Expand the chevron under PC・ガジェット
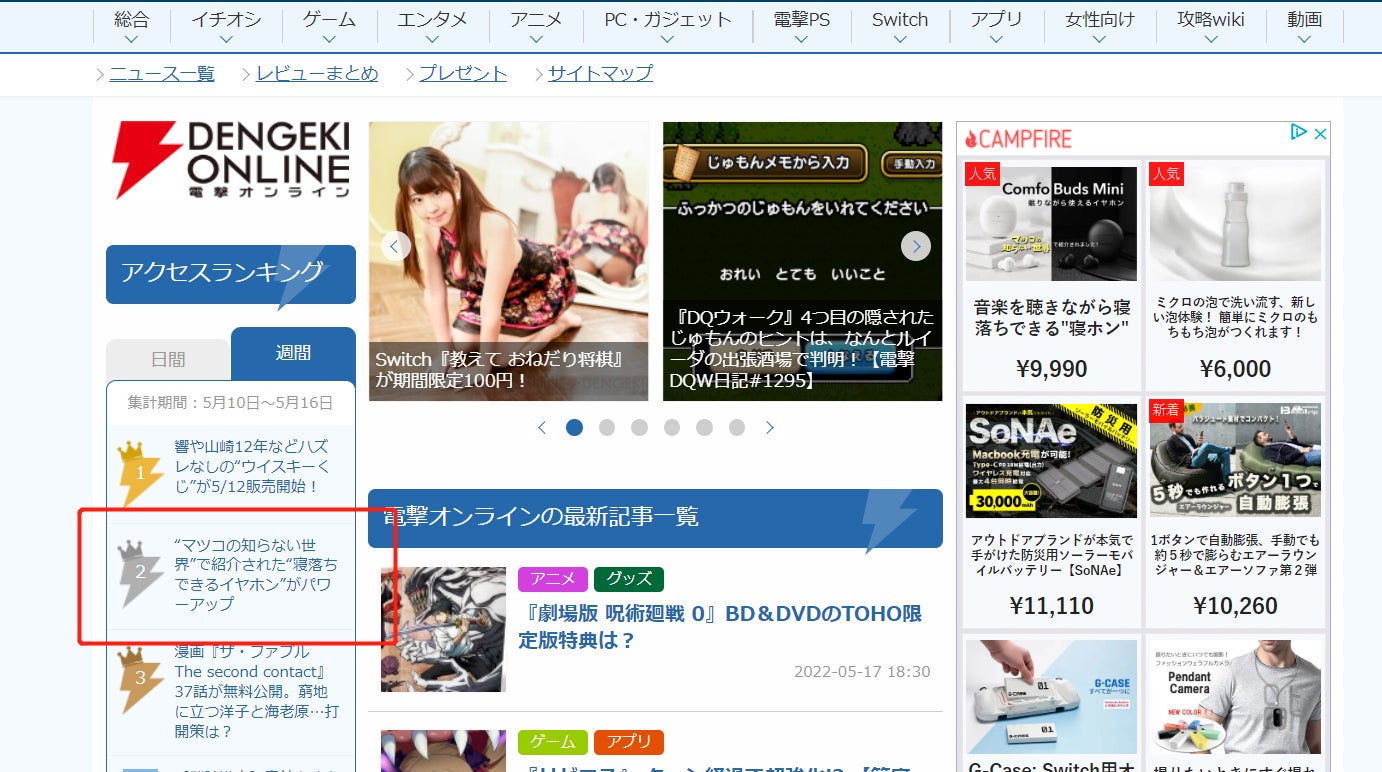The width and height of the screenshot is (1382, 772). [x=668, y=40]
